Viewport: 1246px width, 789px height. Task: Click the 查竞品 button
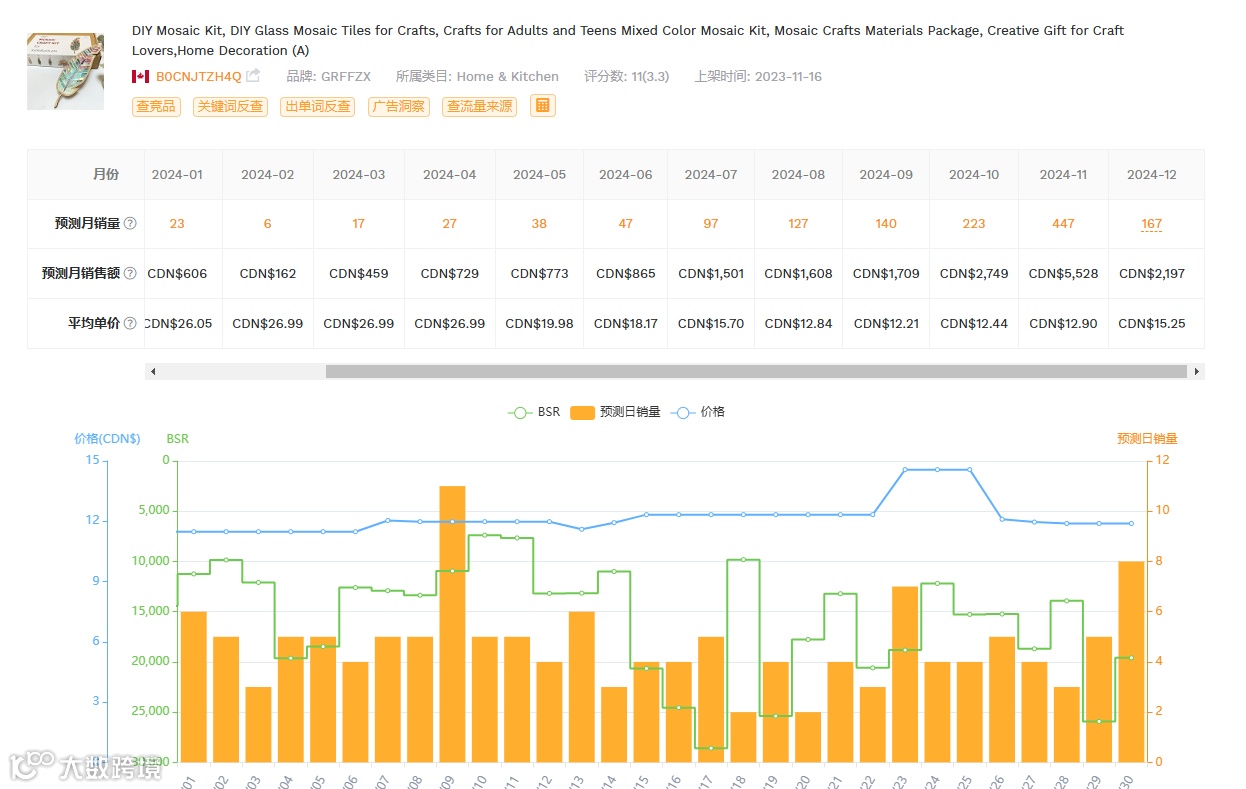point(156,106)
